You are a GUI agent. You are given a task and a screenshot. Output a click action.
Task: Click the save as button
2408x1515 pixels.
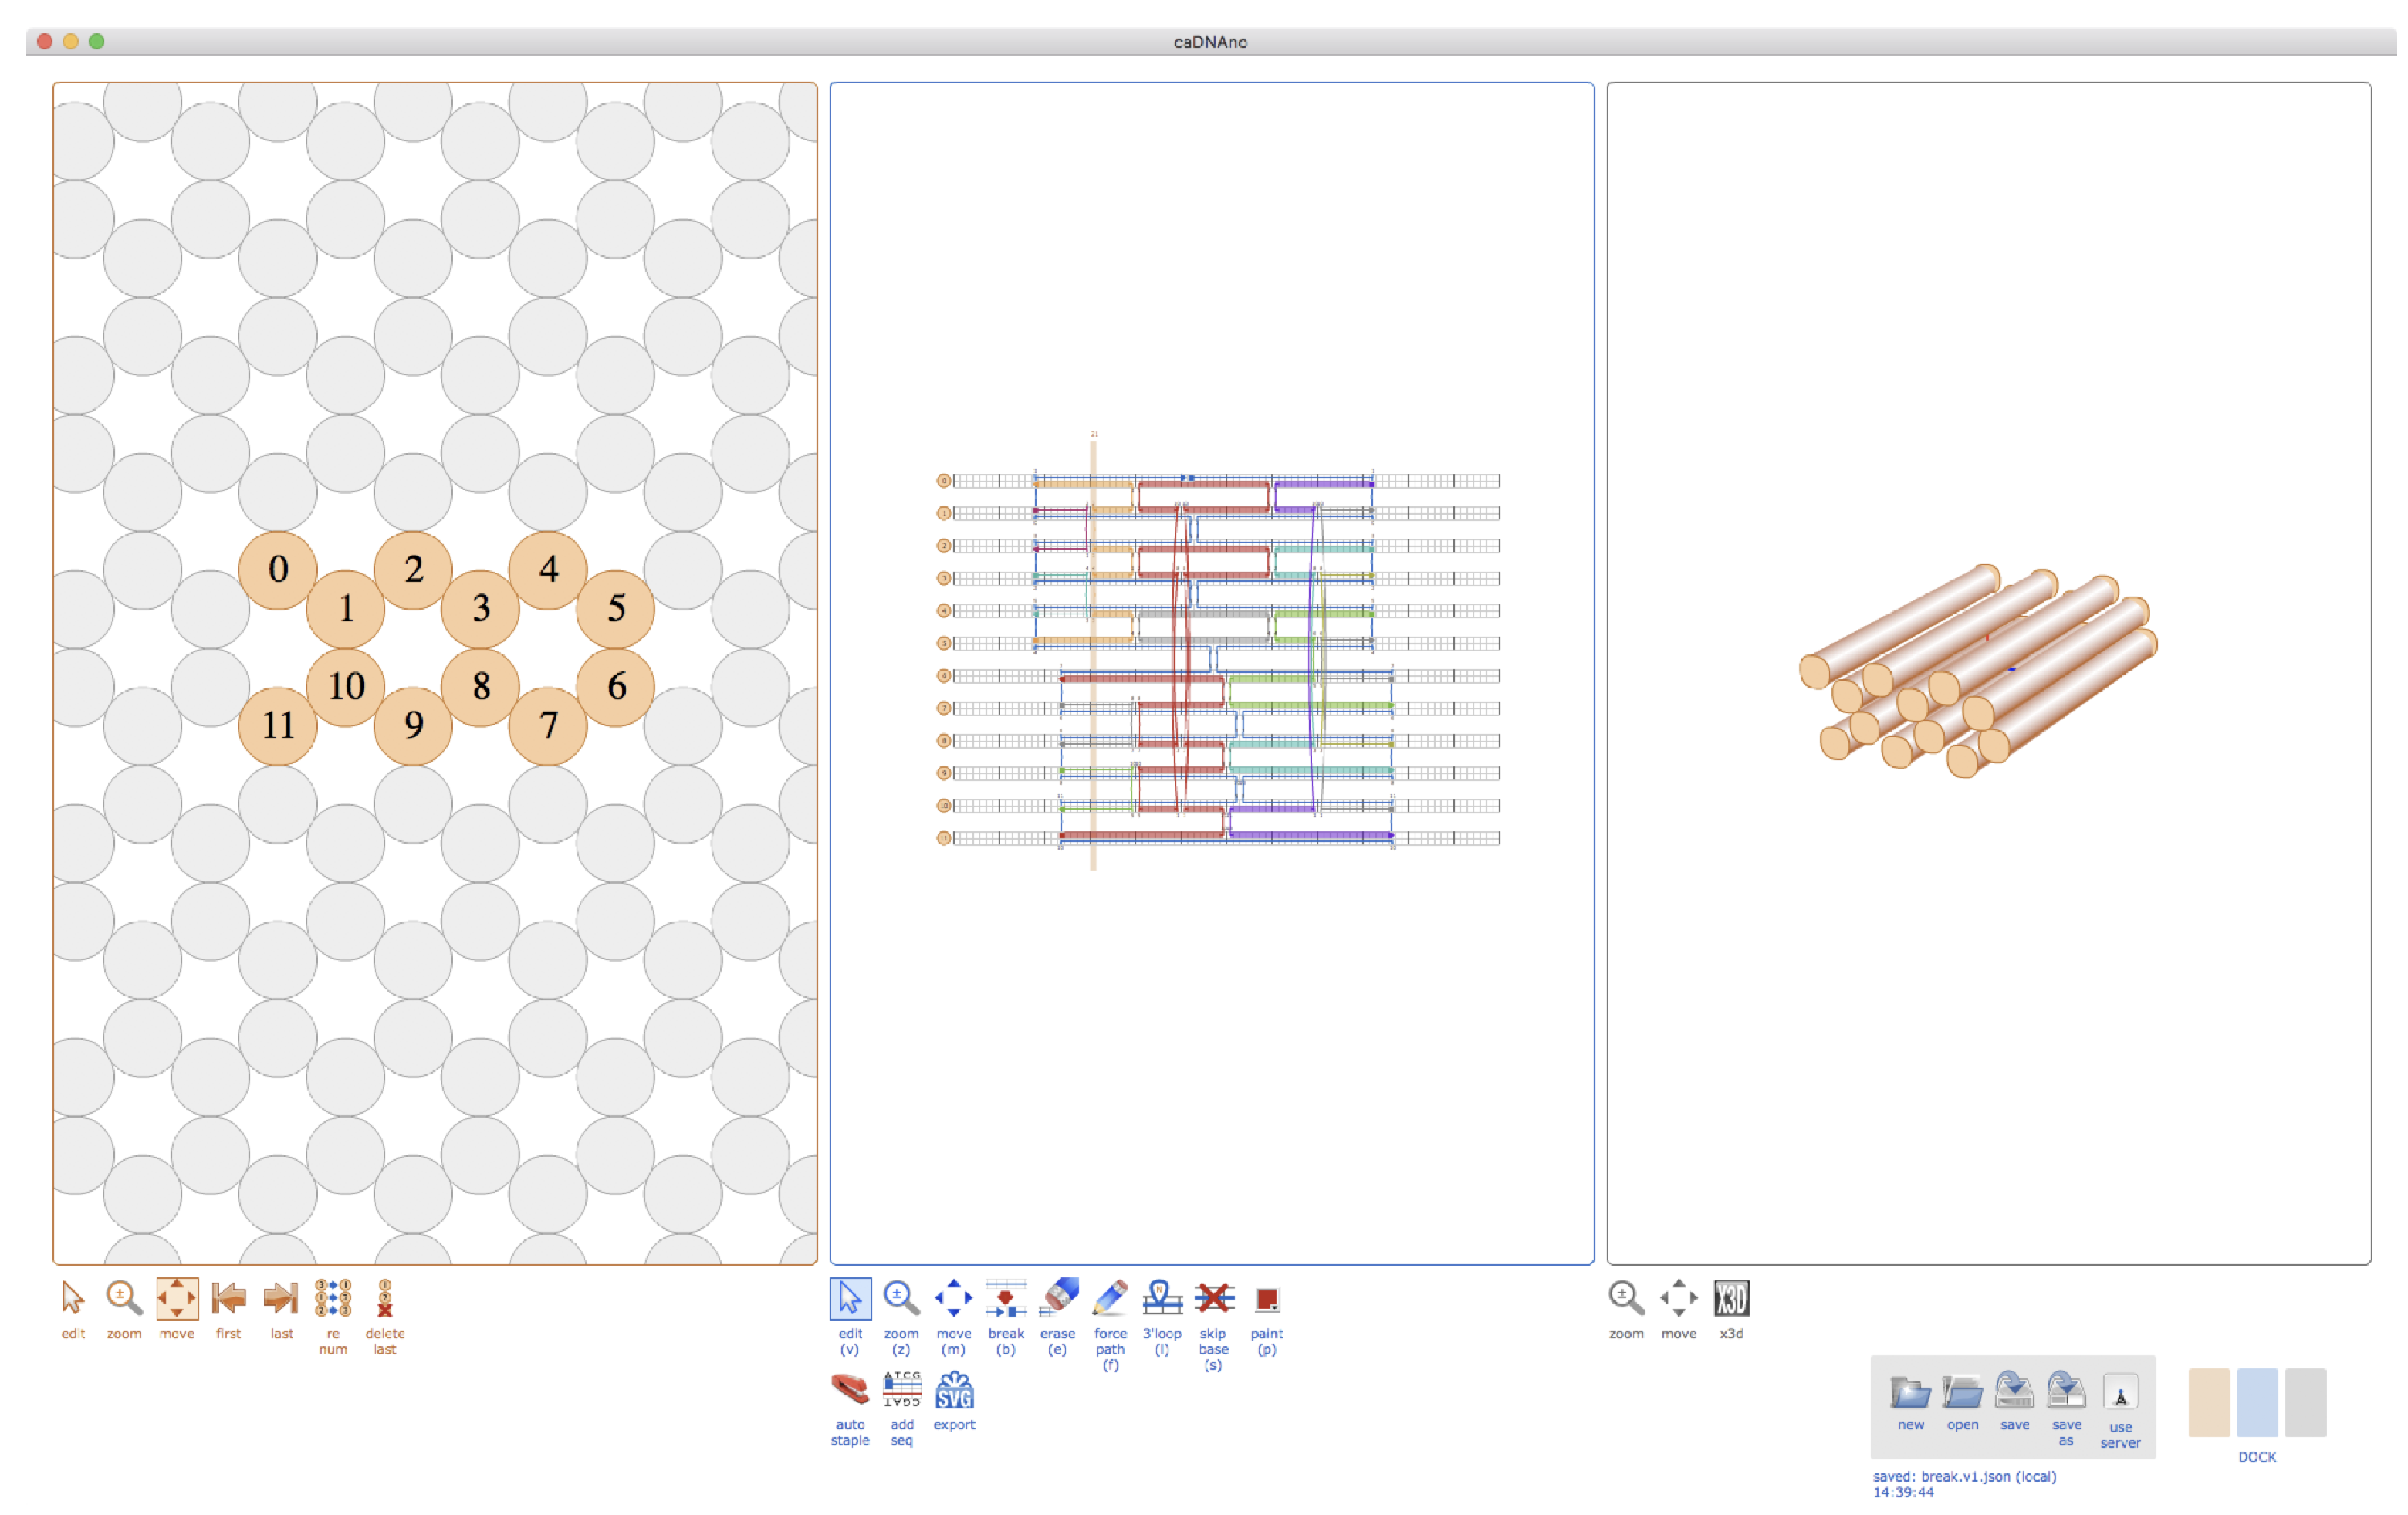(x=2066, y=1391)
